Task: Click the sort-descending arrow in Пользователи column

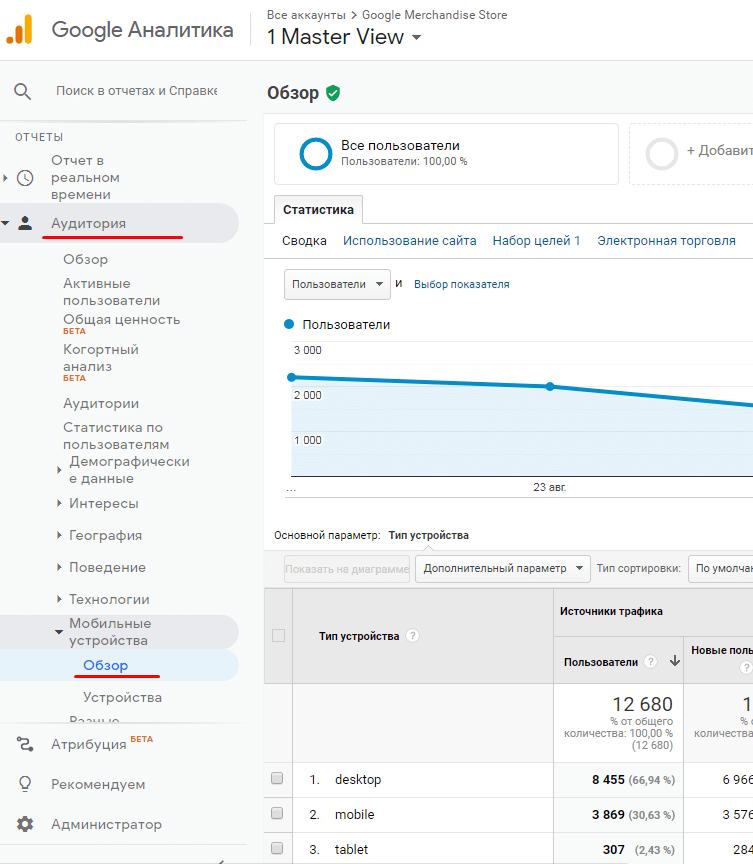Action: pos(674,661)
